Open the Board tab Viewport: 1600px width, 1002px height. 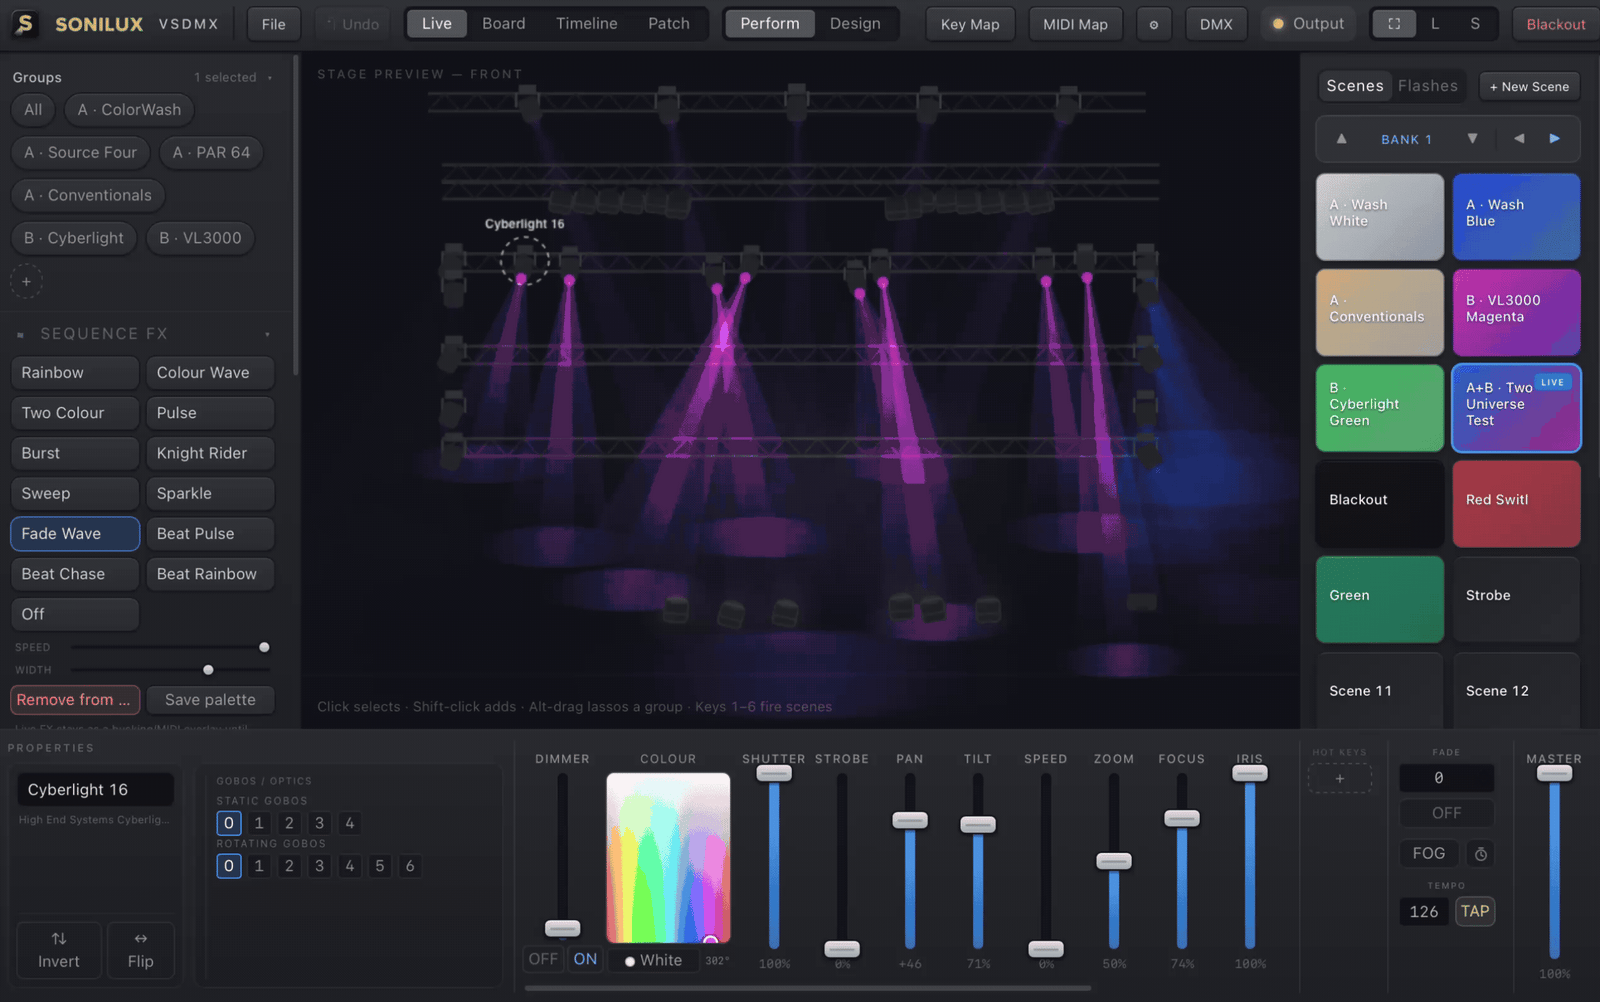coord(504,24)
